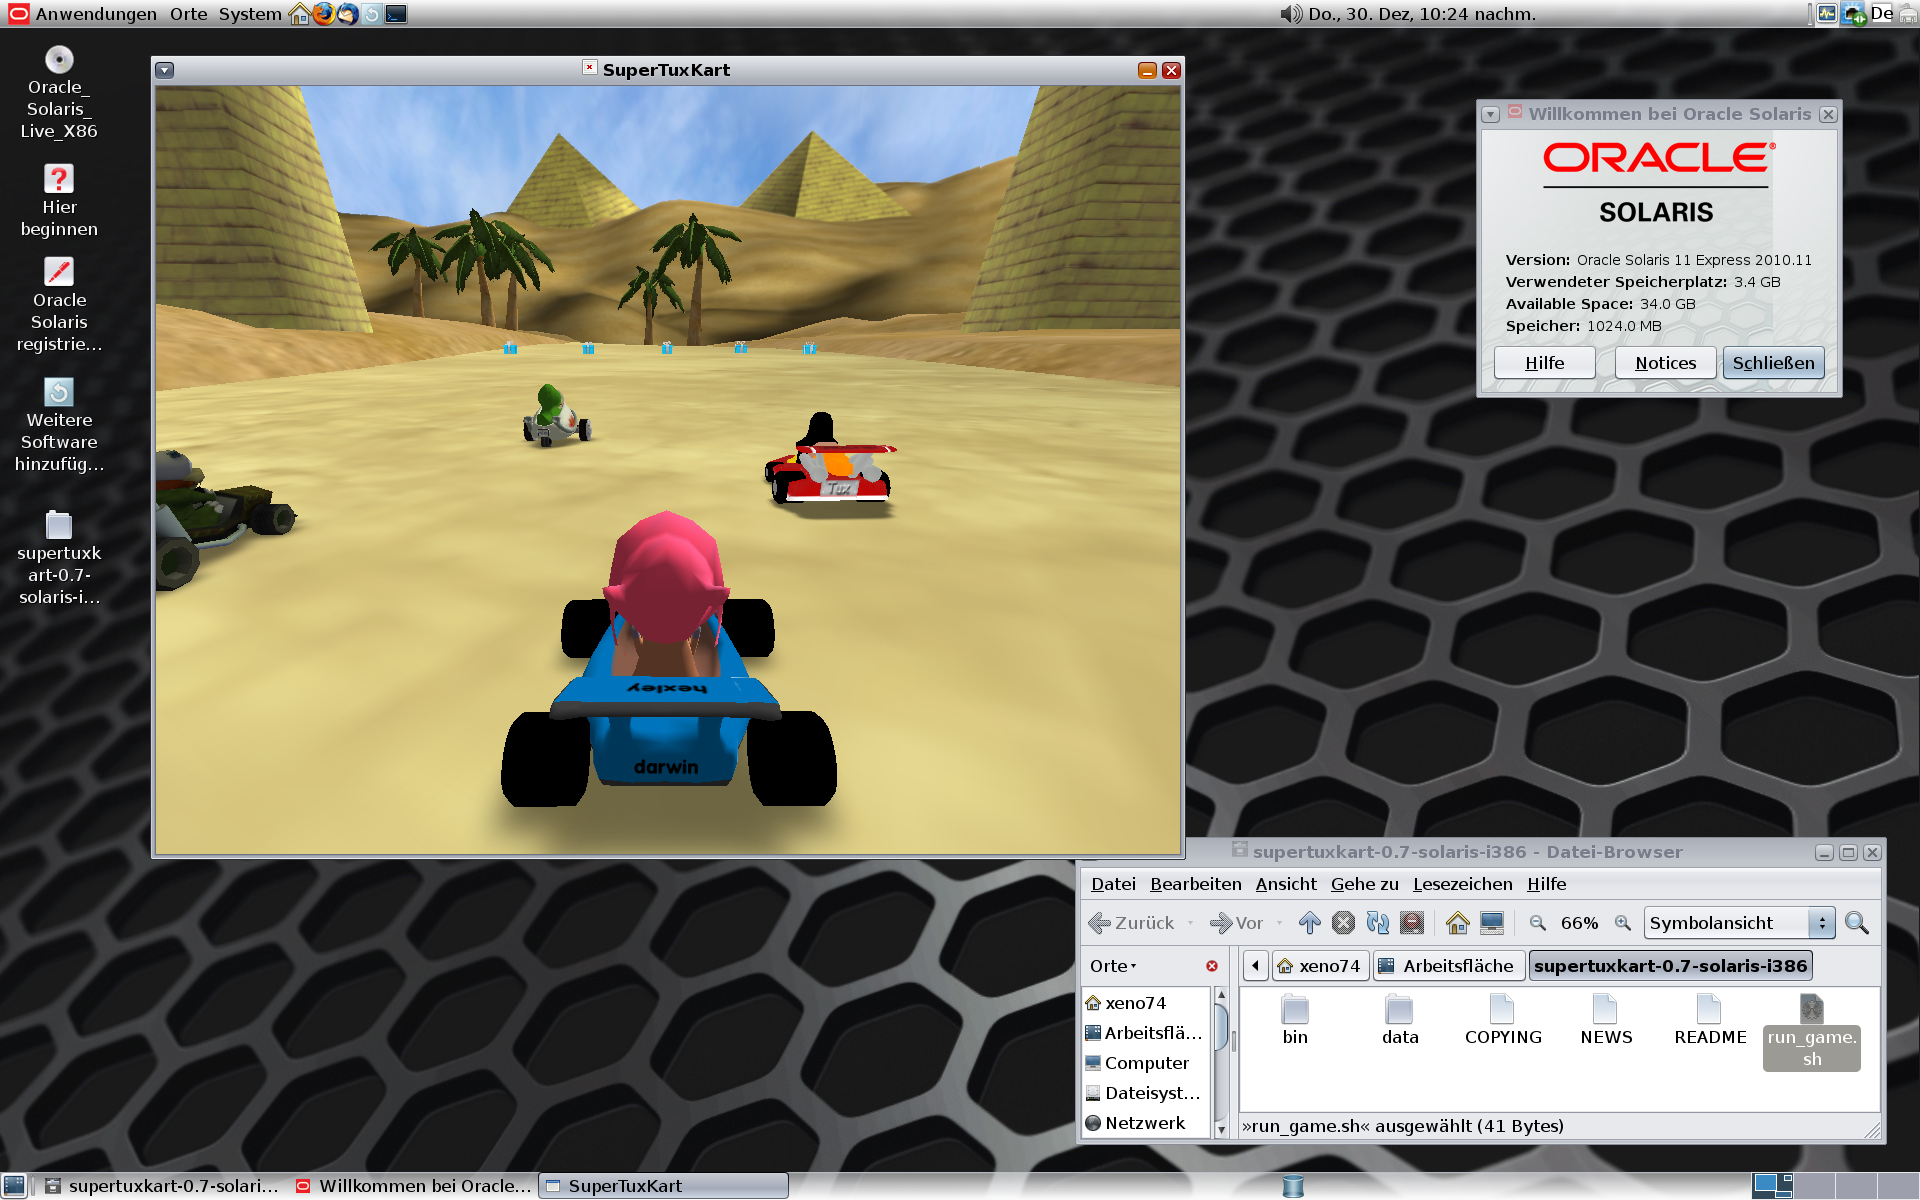This screenshot has width=1920, height=1200.
Task: Open the SuperTuxKart window menu arrow
Action: click(165, 70)
